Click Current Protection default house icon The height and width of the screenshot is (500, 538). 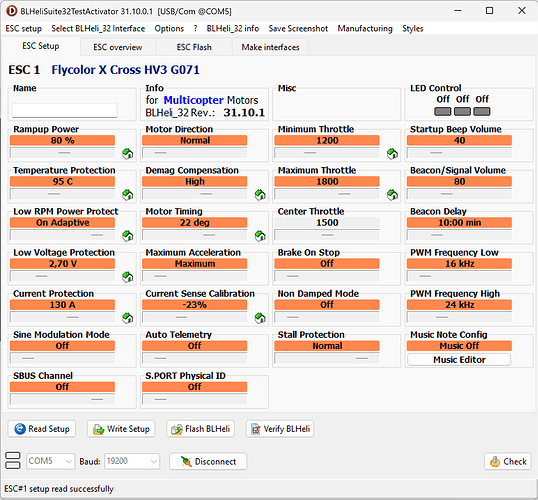pyautogui.click(x=128, y=318)
